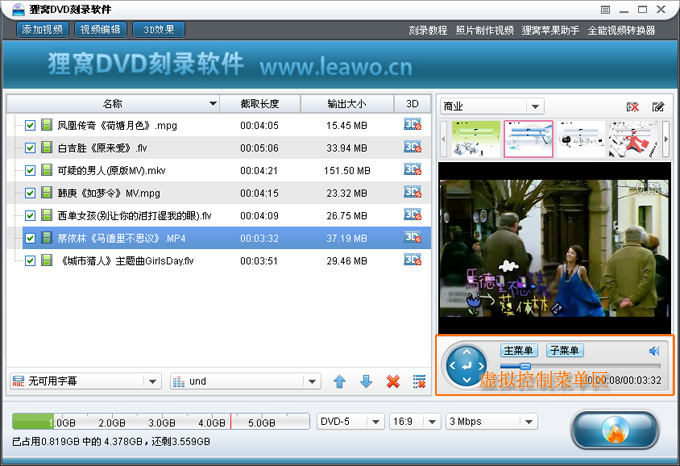This screenshot has width=680, height=466.
Task: Click the film icon of 白吉胜 row
Action: (x=47, y=147)
